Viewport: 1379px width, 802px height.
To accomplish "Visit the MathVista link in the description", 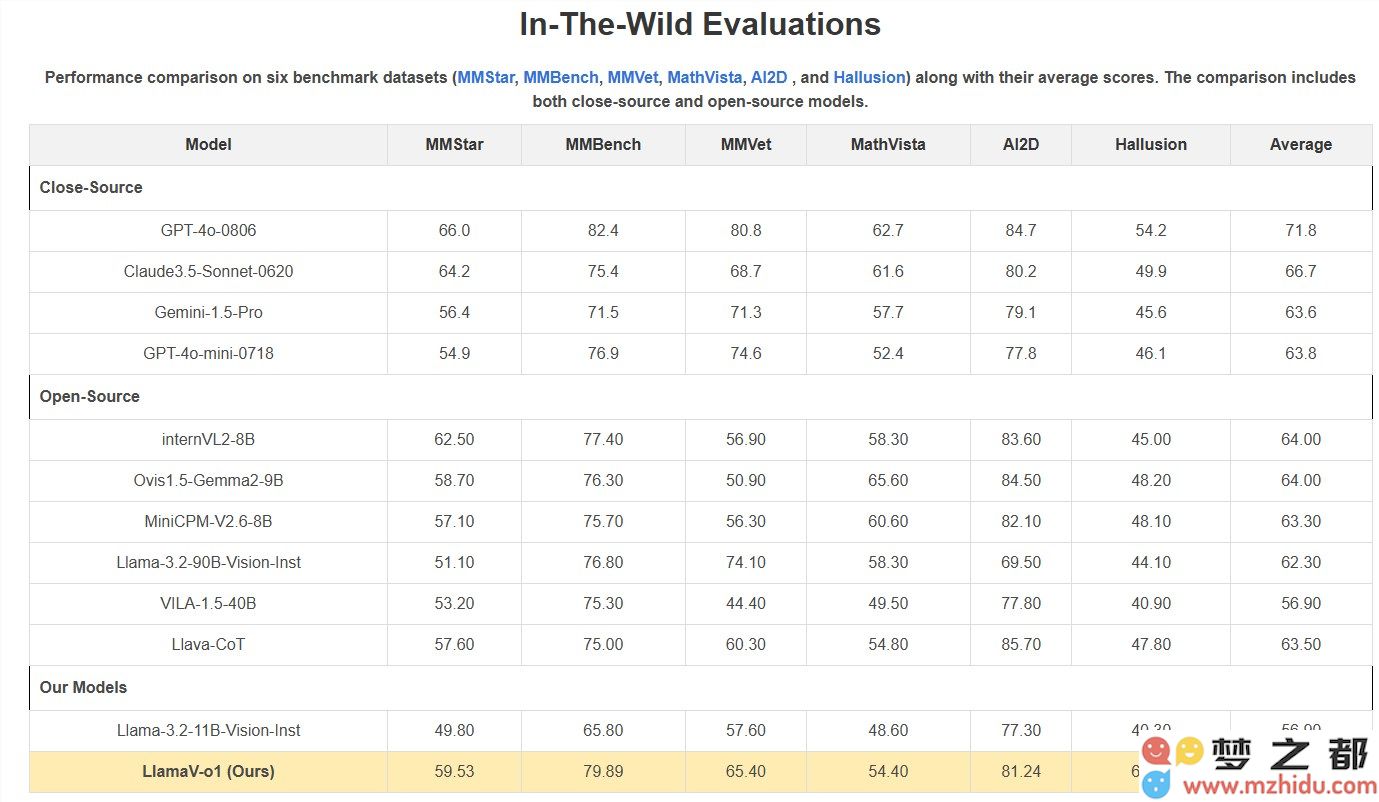I will 705,77.
